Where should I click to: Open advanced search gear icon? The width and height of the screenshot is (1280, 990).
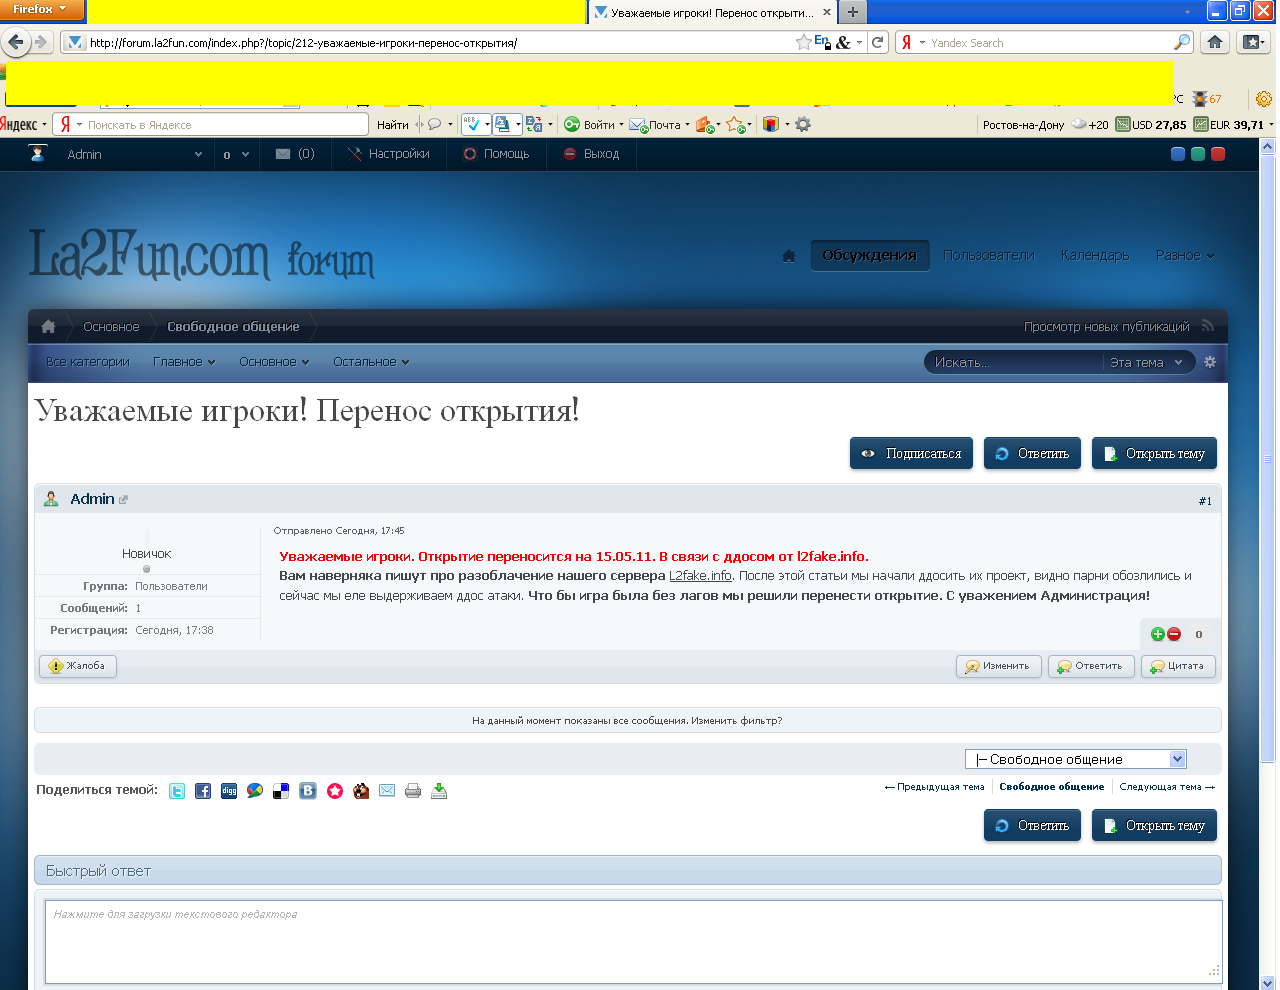[x=1210, y=362]
